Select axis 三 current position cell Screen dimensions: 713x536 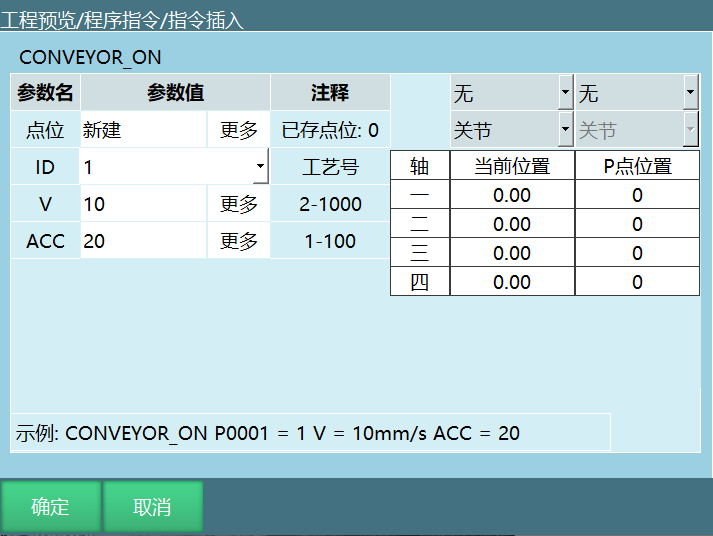point(512,253)
